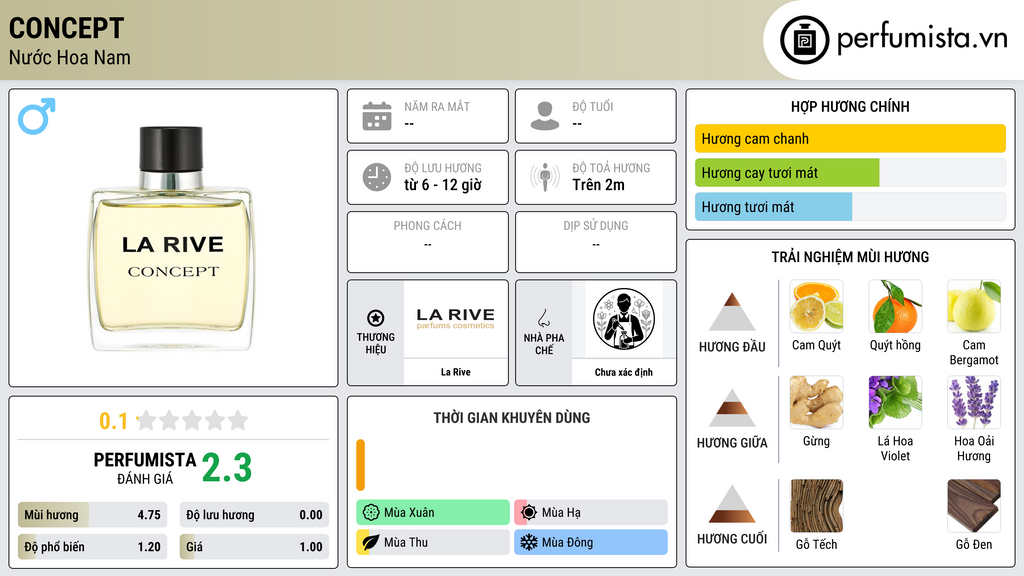Click the perfumista.vn bottle logo
Image resolution: width=1024 pixels, height=576 pixels.
pos(805,40)
